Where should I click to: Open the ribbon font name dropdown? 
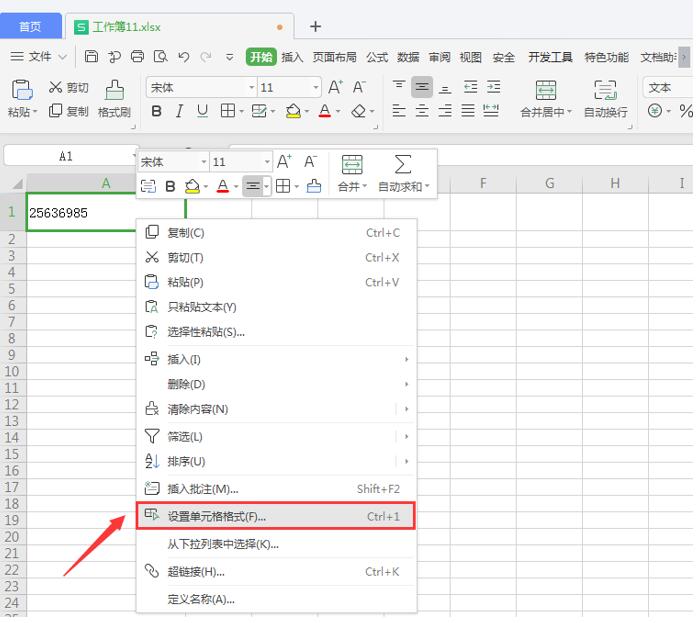(252, 88)
